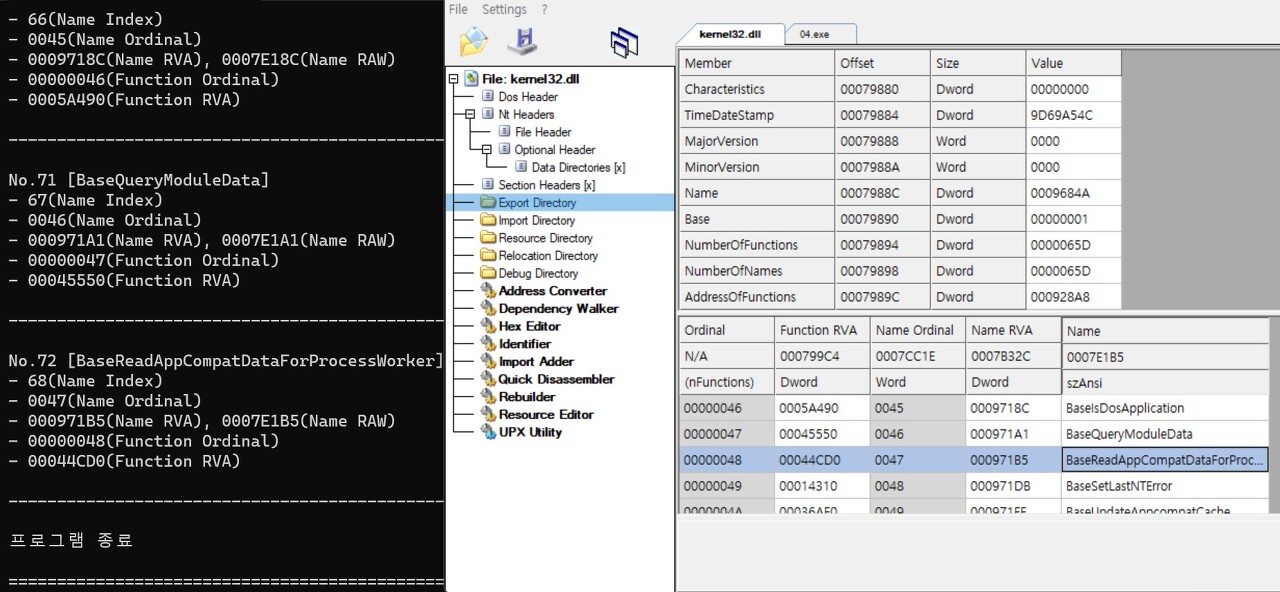Select BaseQueryModuleData name in the export table

point(1165,434)
